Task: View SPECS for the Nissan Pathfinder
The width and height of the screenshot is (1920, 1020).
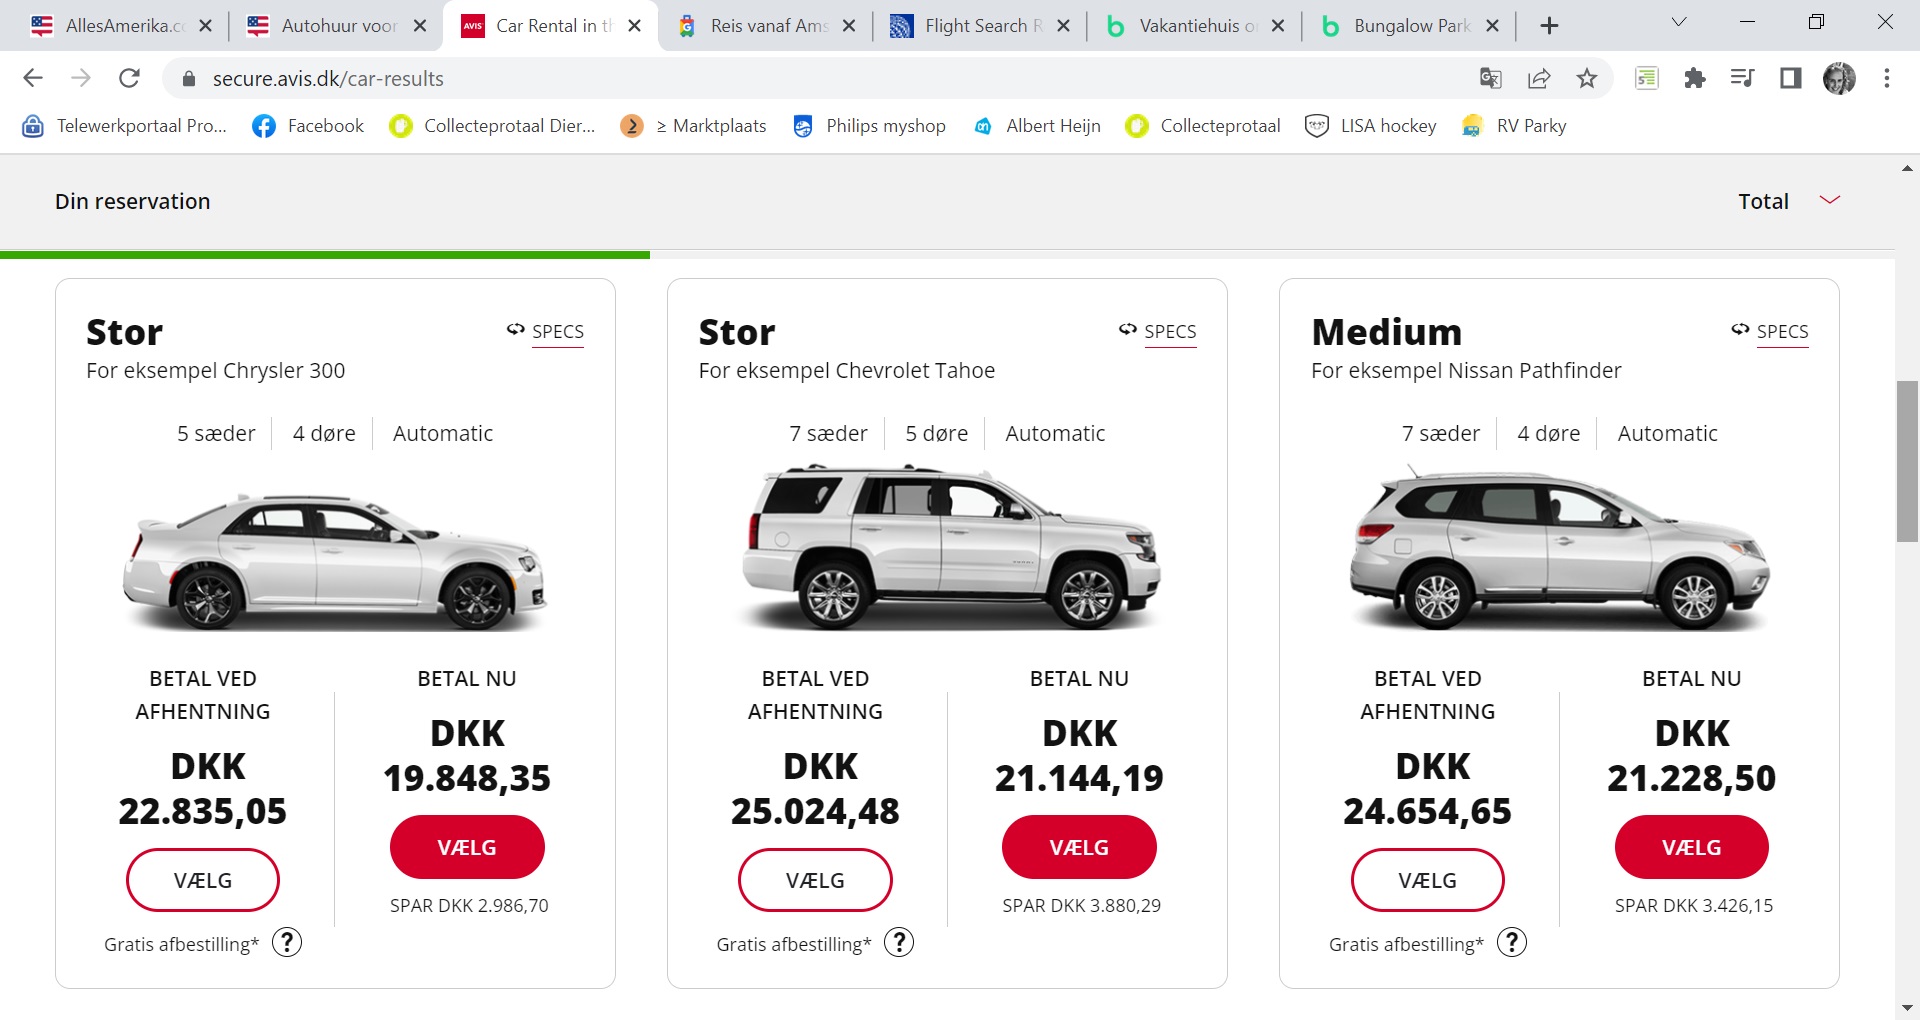Action: click(x=1781, y=331)
